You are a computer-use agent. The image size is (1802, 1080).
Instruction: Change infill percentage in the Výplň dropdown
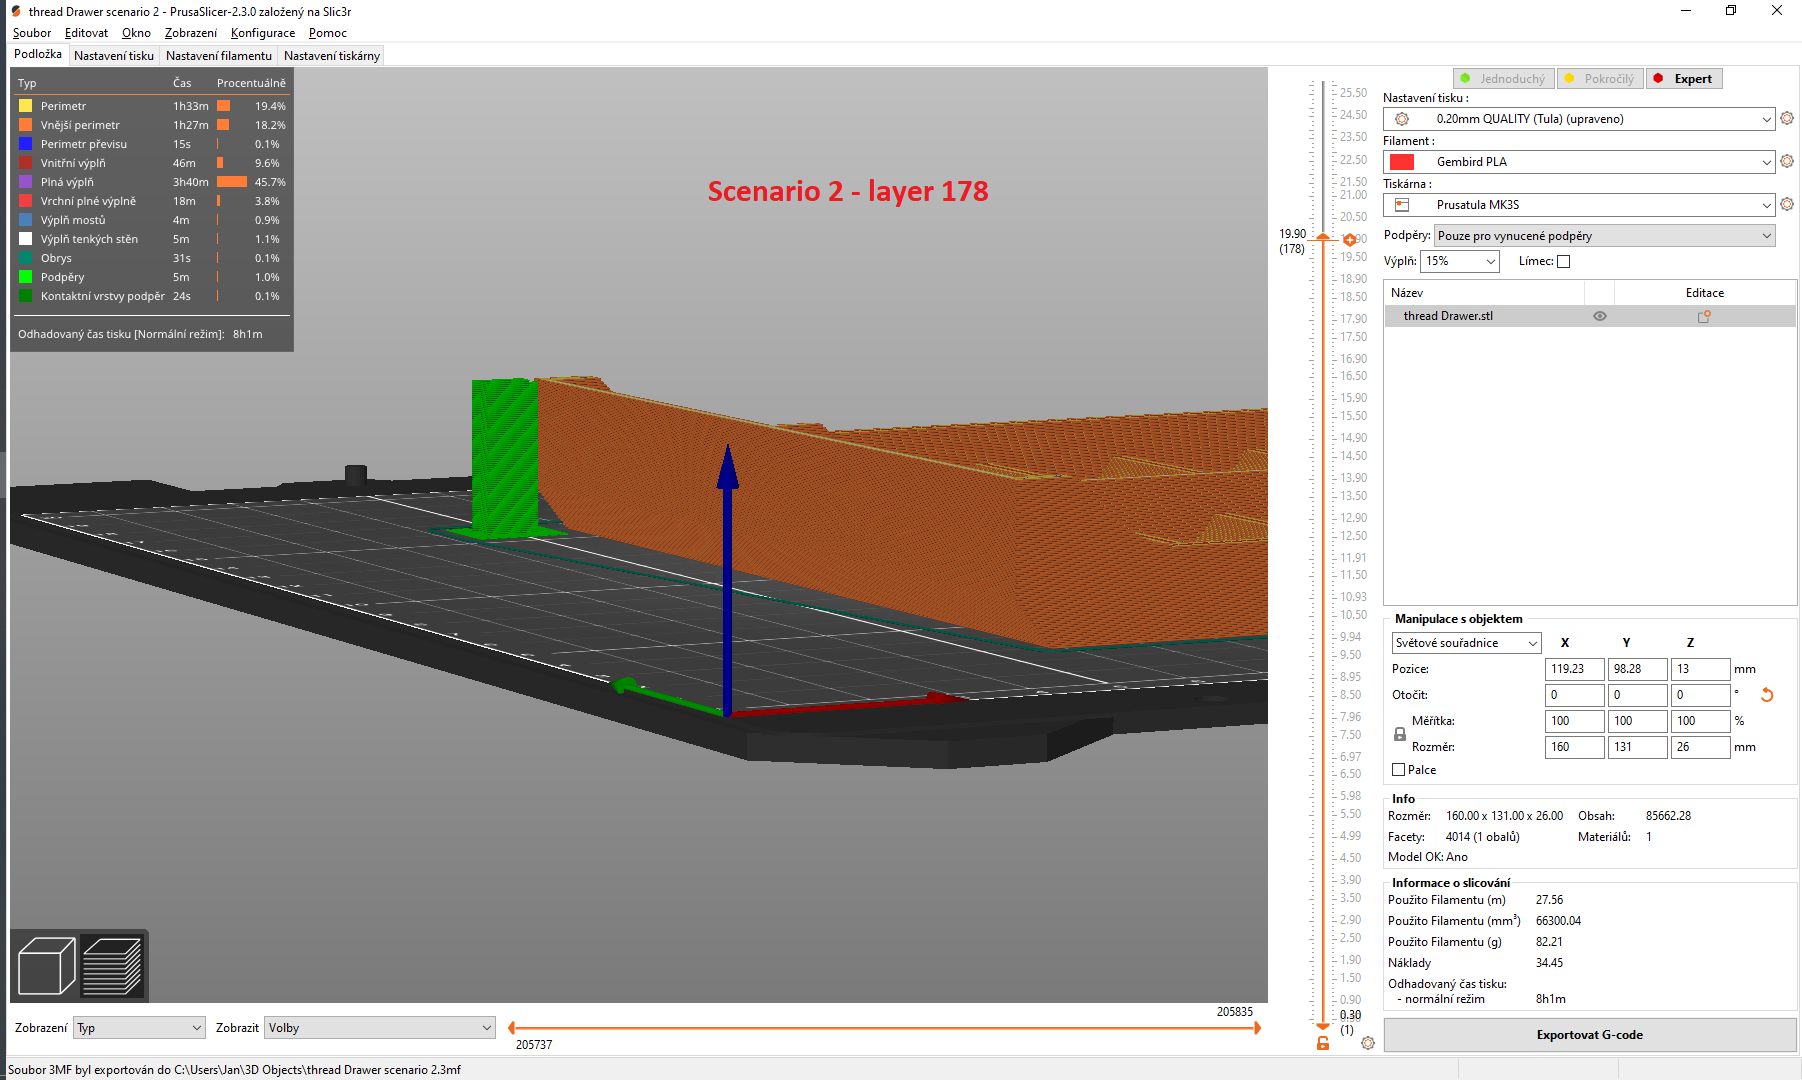click(x=1459, y=261)
